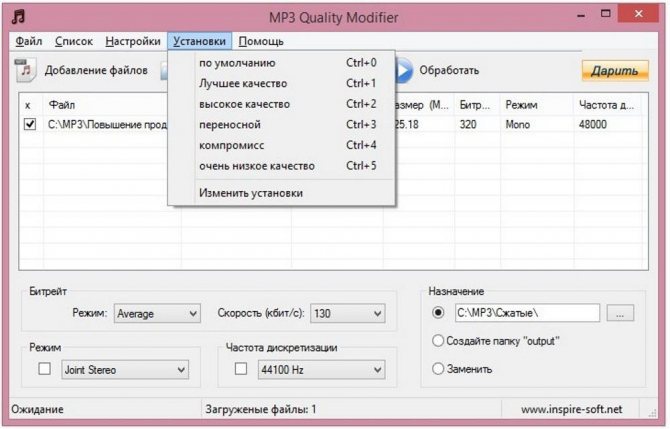Screen dimensions: 670x429
Task: Click the 'Mono' mode cell
Action: click(517, 125)
